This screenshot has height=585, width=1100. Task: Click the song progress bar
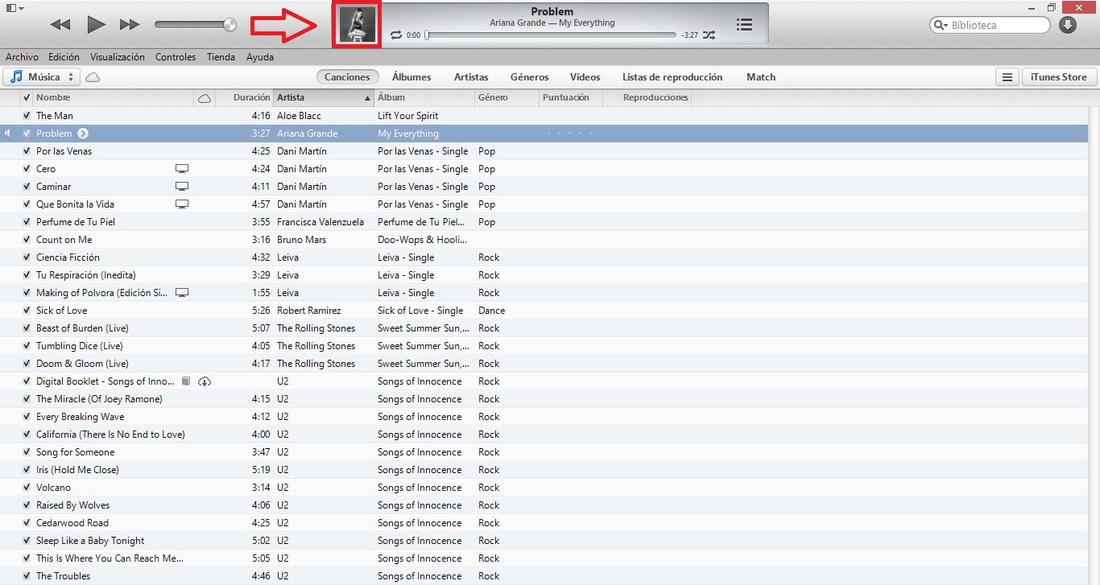coord(551,34)
